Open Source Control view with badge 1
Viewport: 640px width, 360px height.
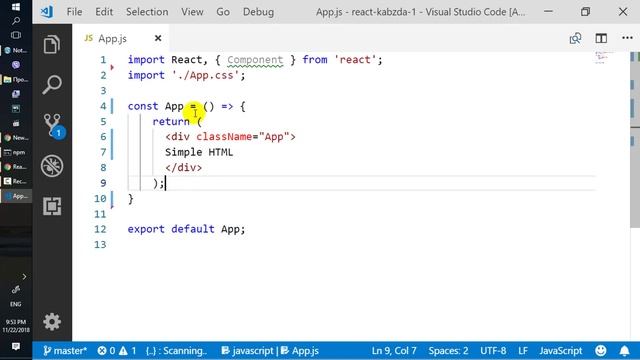point(53,126)
